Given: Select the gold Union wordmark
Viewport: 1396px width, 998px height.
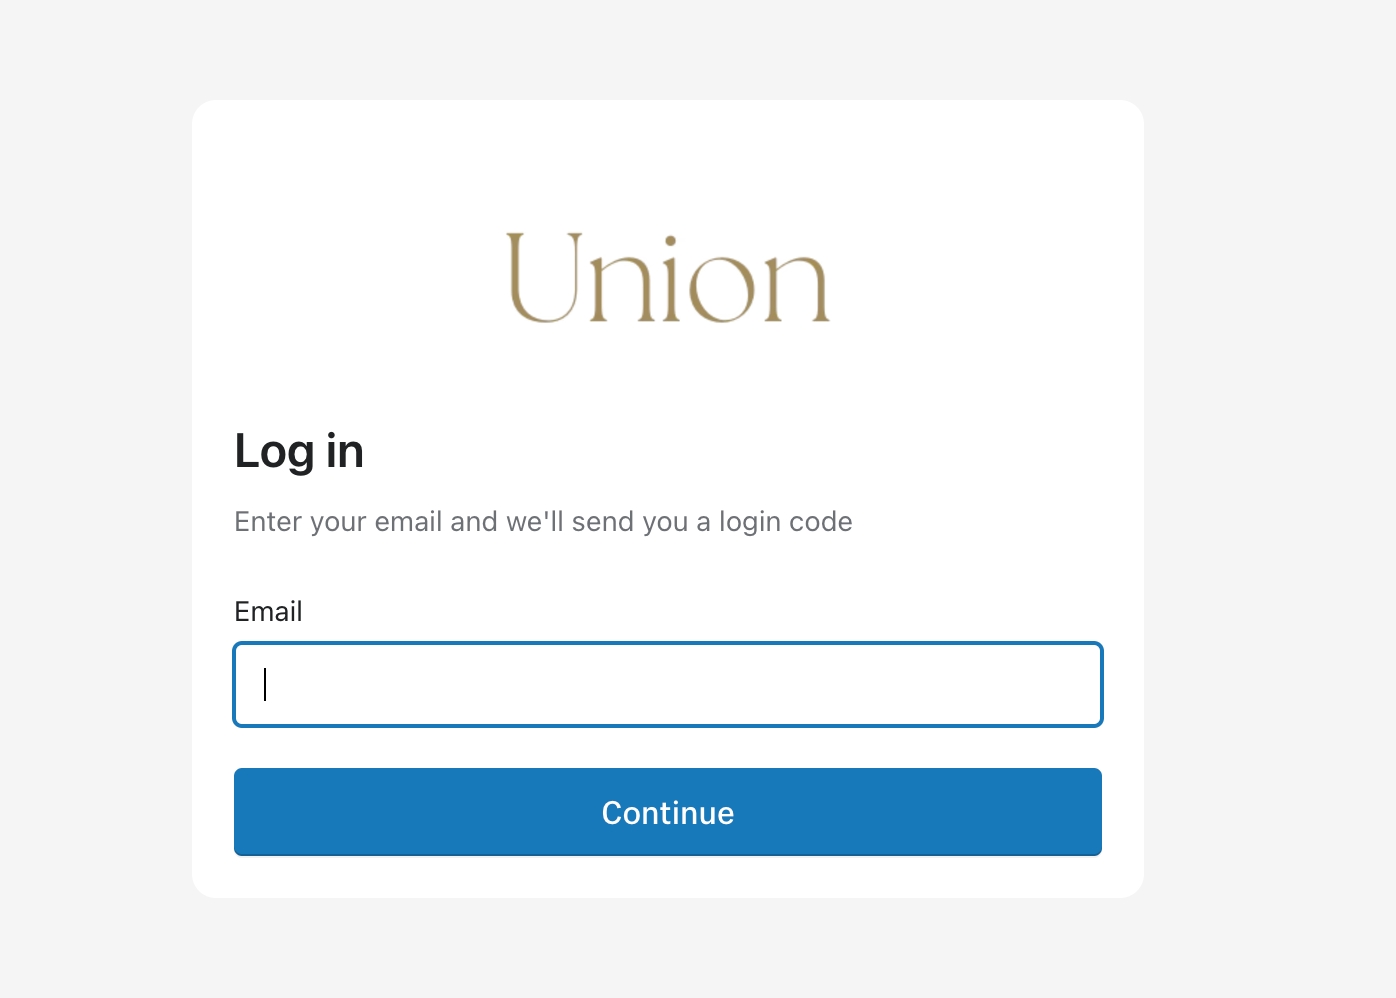Looking at the screenshot, I should (668, 278).
